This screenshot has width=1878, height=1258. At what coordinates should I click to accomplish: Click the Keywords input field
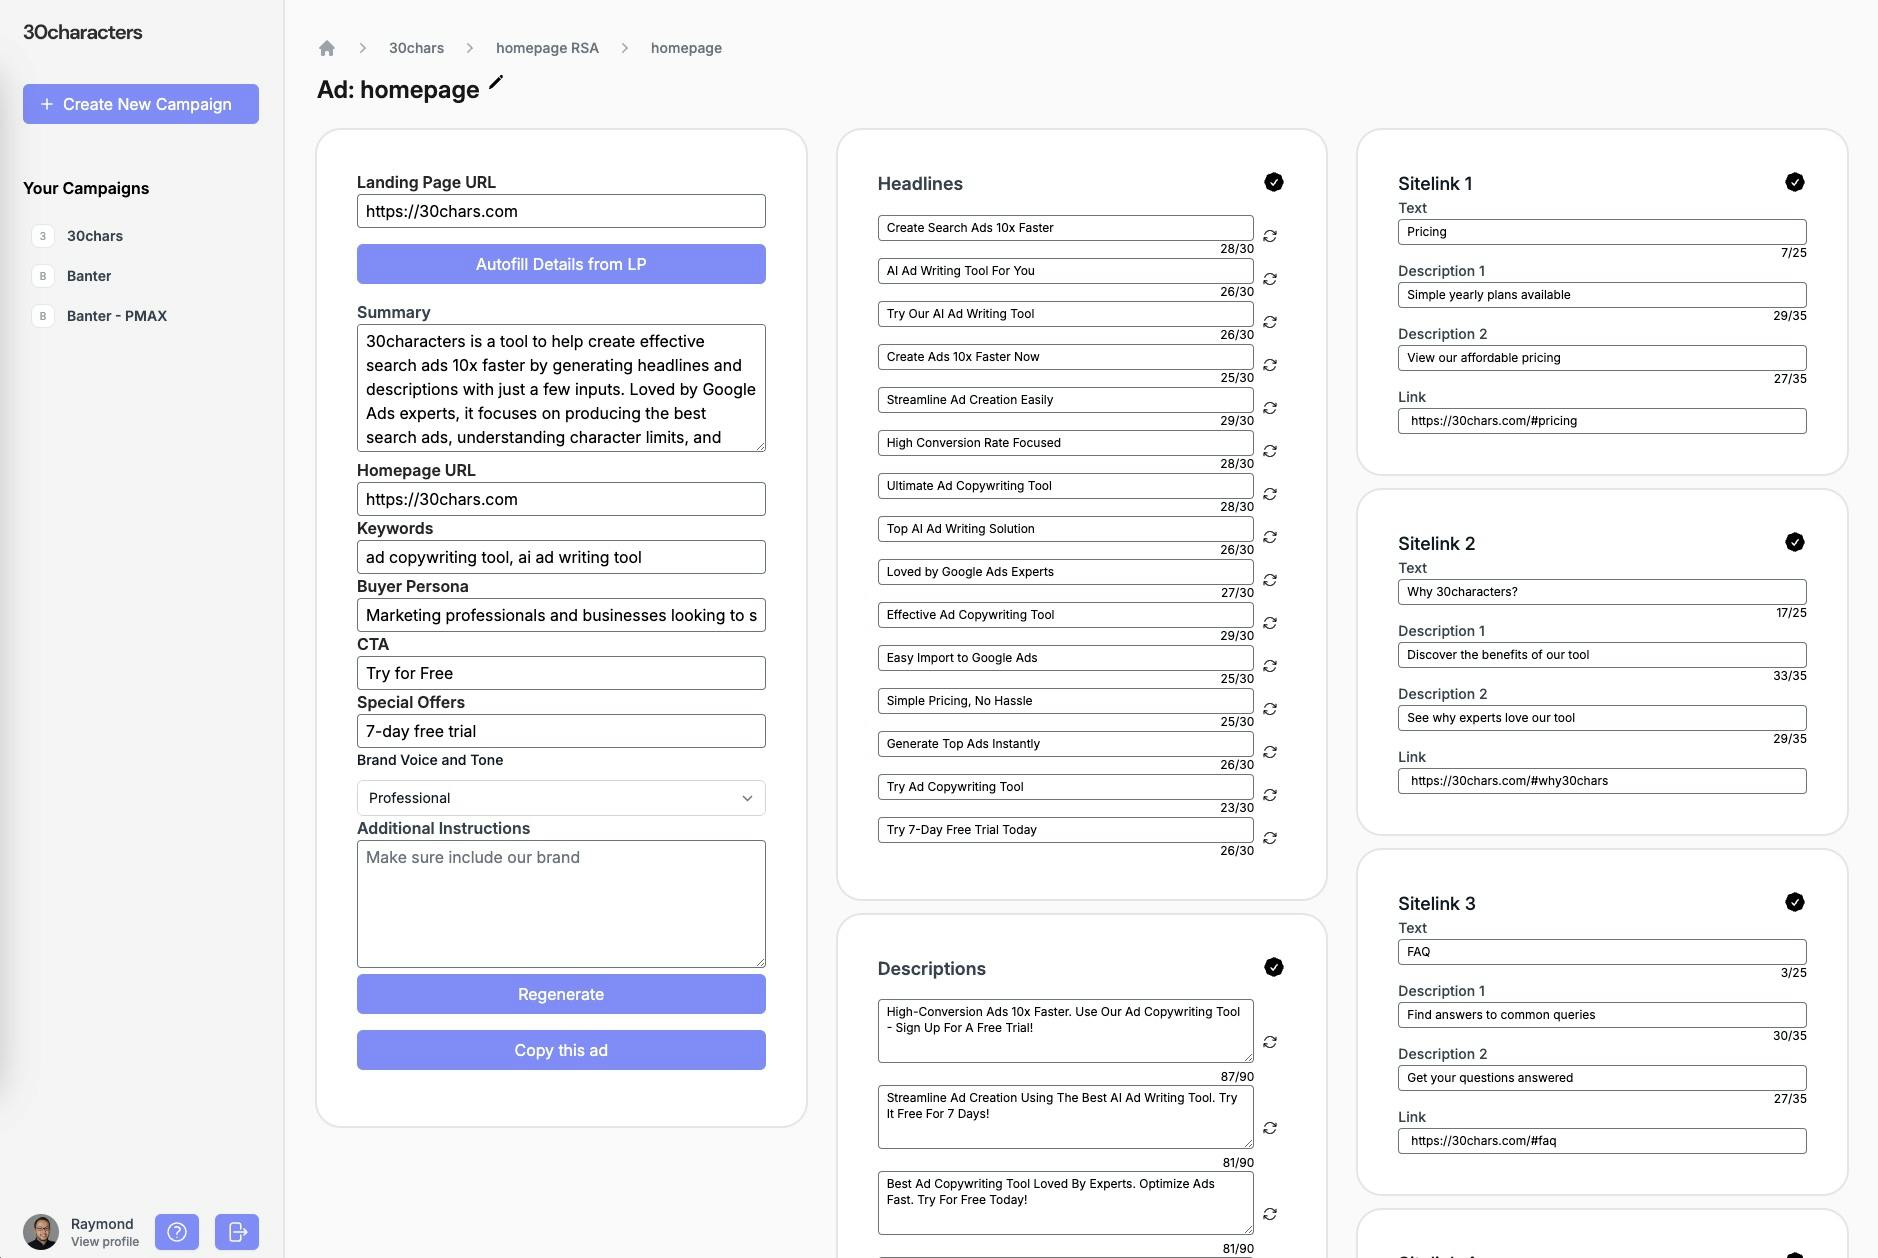[561, 557]
